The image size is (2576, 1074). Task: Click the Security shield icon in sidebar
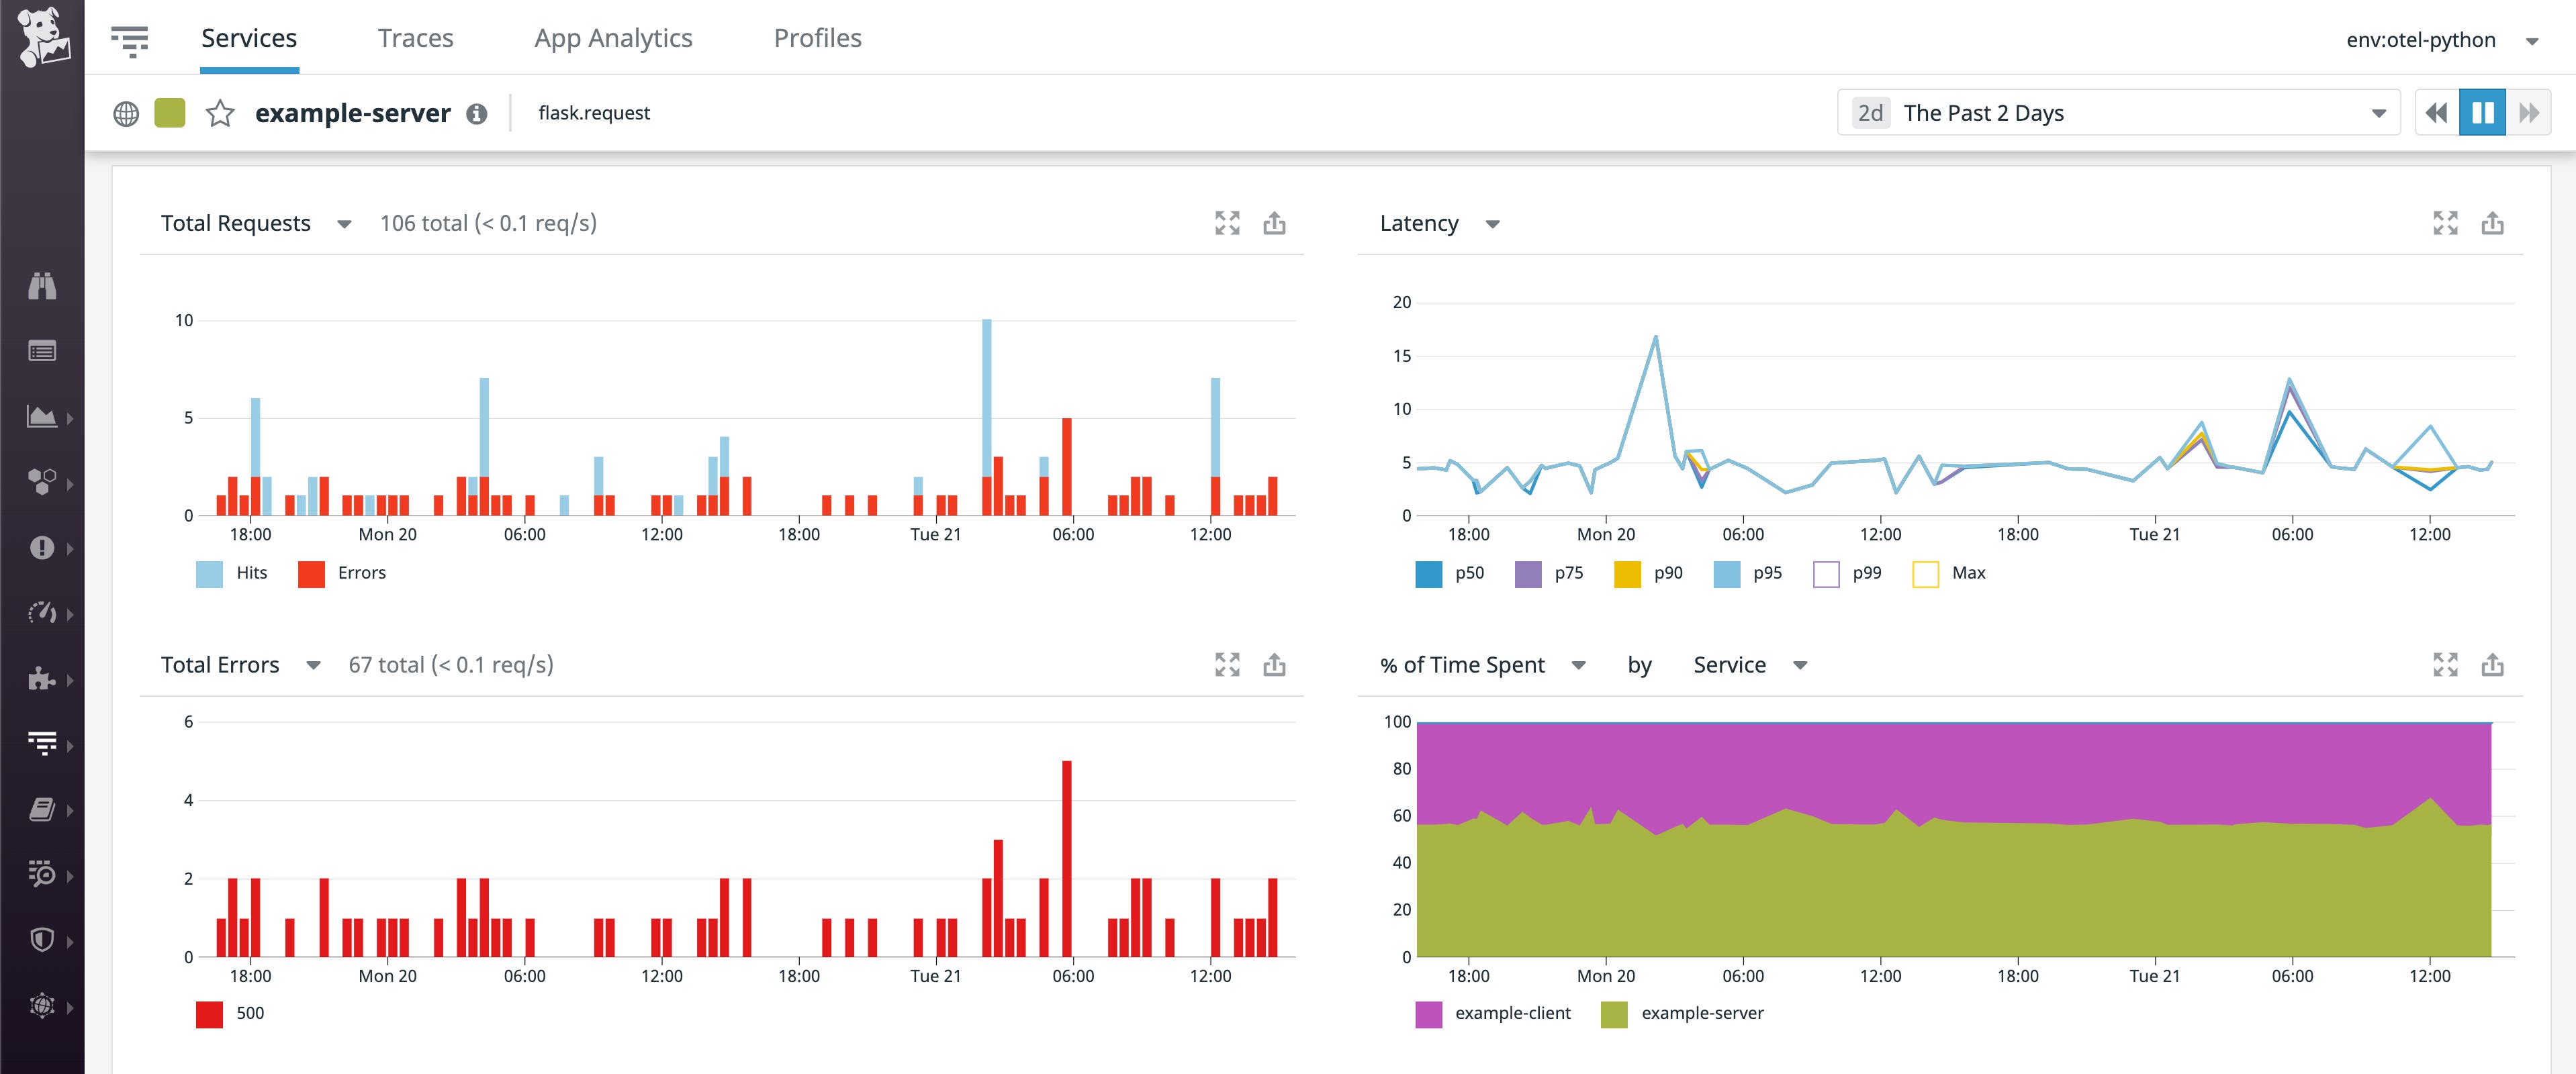pyautogui.click(x=42, y=940)
